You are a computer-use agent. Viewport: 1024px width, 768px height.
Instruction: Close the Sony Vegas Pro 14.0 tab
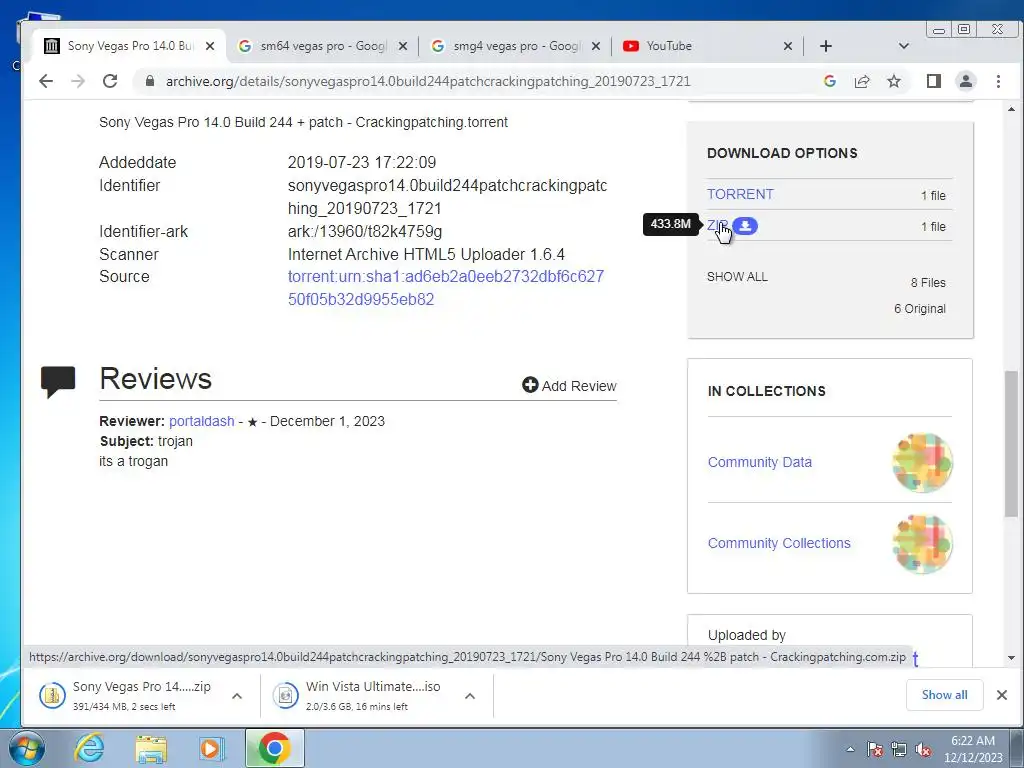[210, 46]
